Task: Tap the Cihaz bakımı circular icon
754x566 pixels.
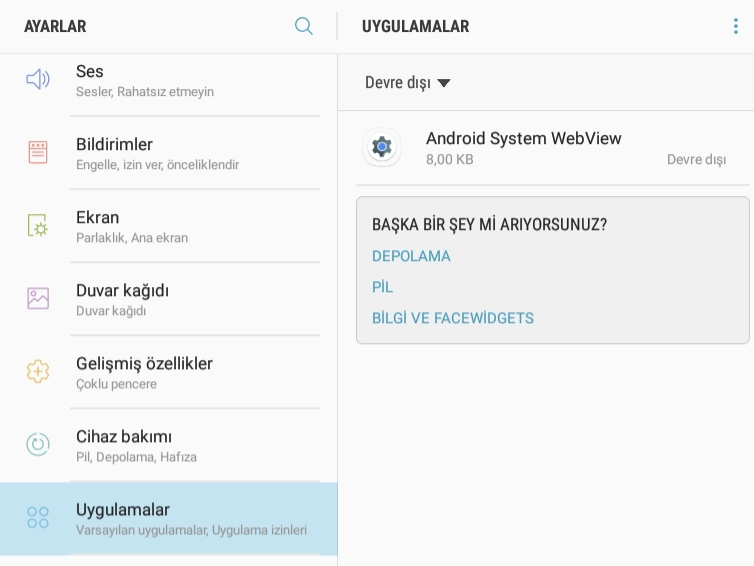Action: pos(38,444)
